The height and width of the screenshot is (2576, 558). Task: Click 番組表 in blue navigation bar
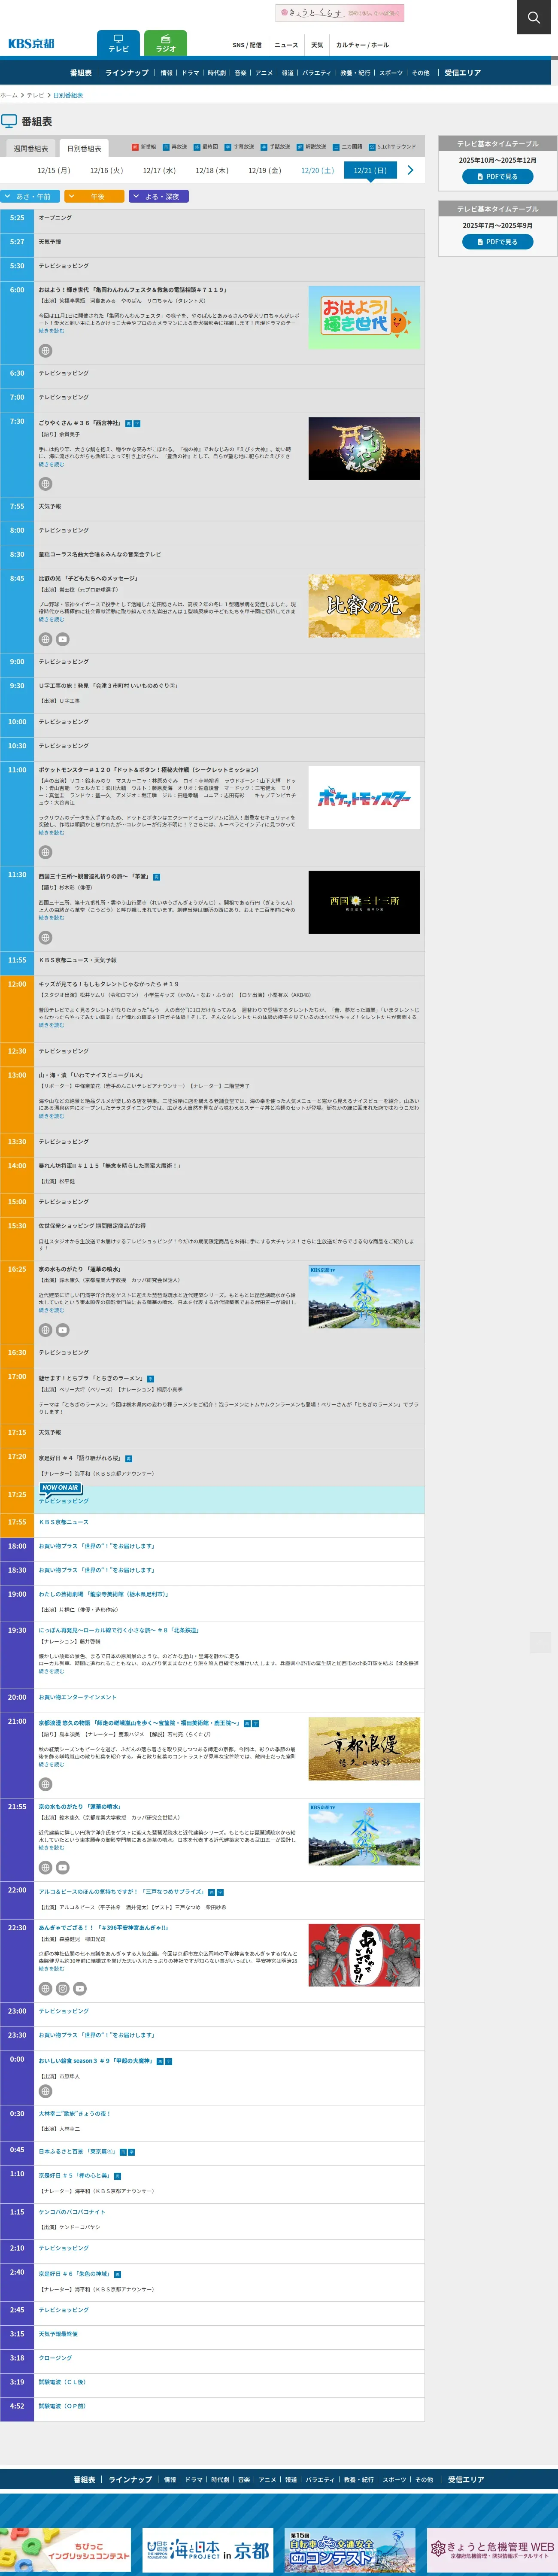tap(81, 73)
